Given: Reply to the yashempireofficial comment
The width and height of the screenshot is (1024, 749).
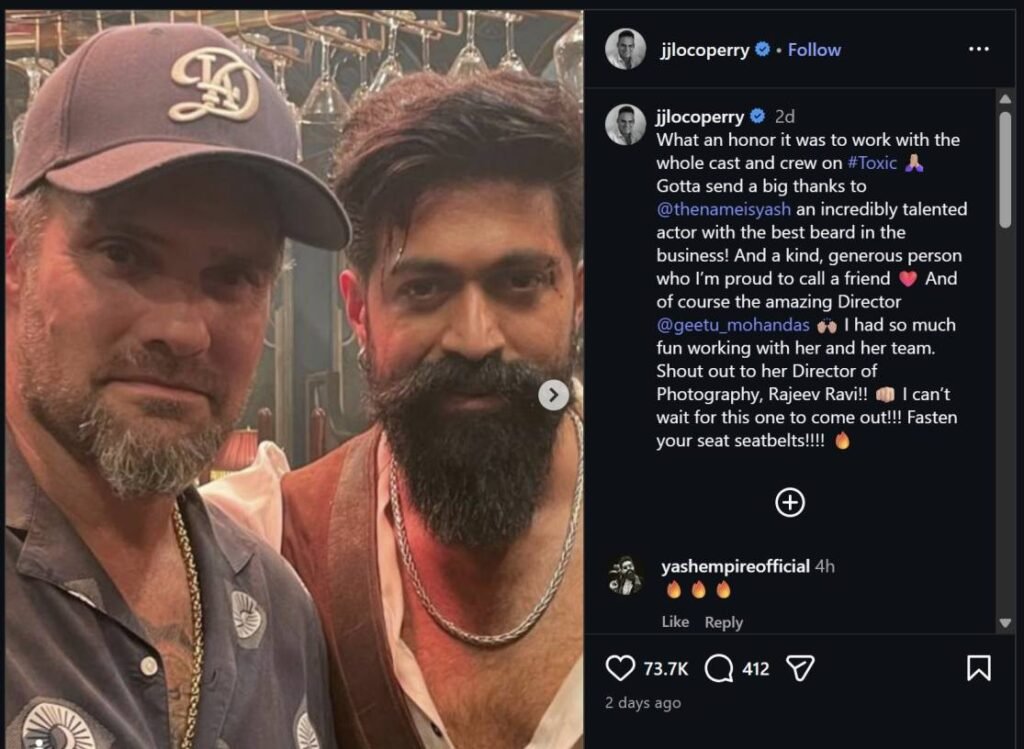Looking at the screenshot, I should pyautogui.click(x=724, y=622).
